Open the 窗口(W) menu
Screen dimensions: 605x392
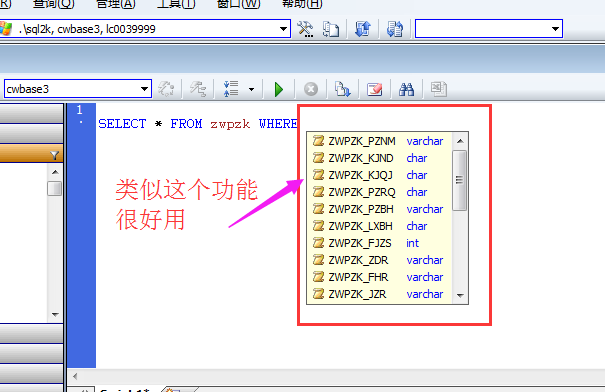(x=238, y=4)
